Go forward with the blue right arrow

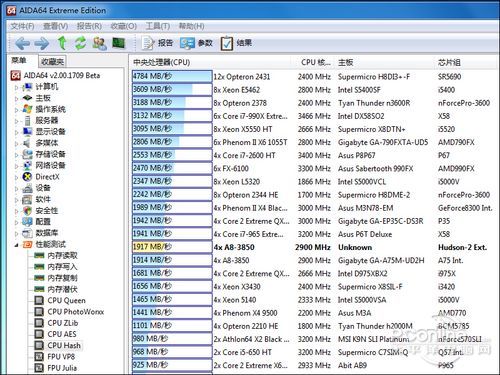42,43
